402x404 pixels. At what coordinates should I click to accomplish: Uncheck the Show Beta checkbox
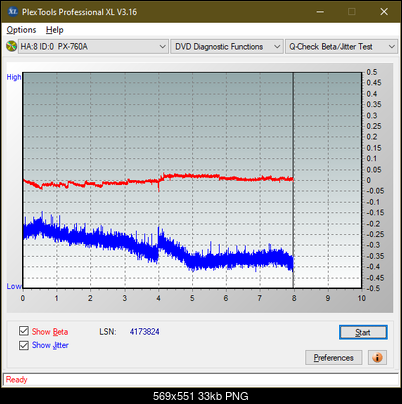[24, 331]
